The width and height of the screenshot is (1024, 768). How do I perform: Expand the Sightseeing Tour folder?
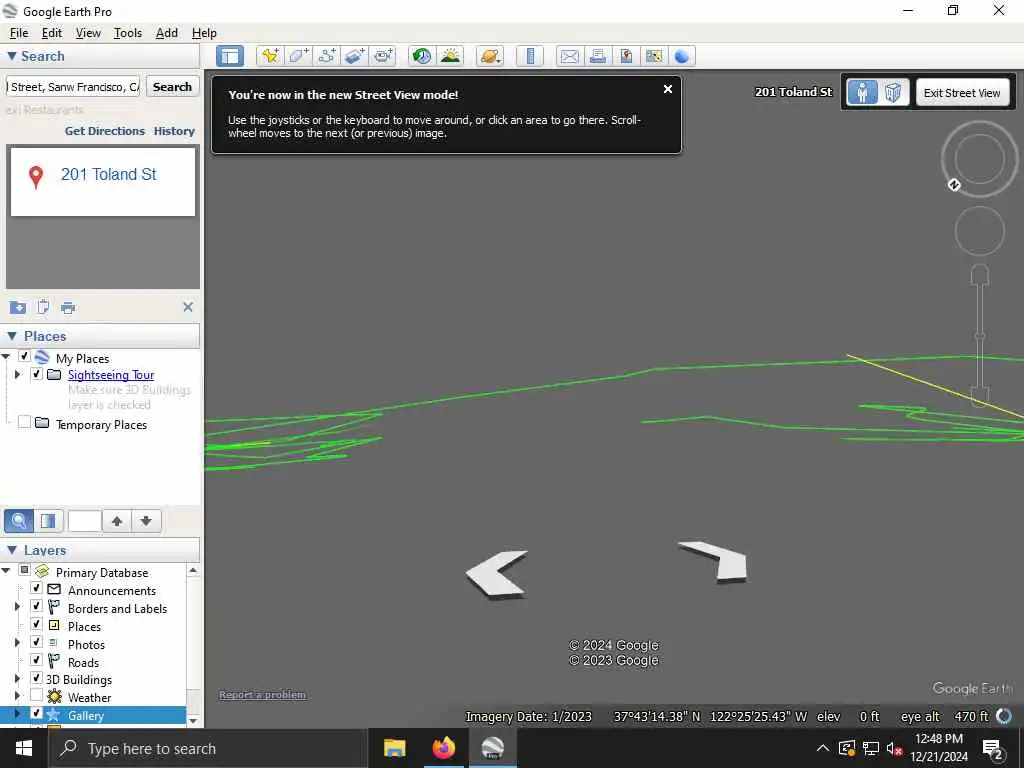coord(18,374)
